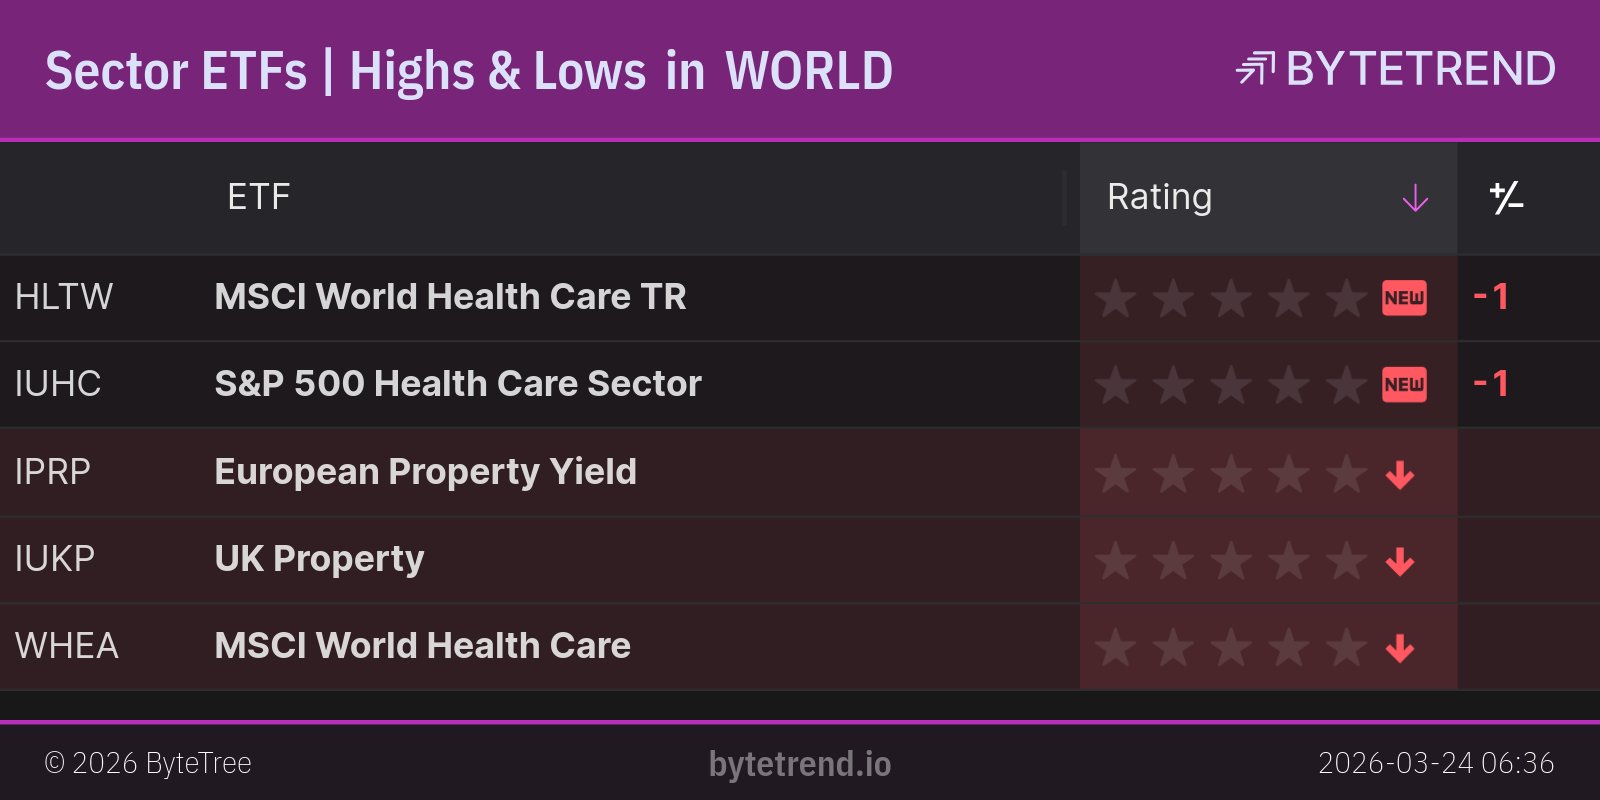Click the star rating for HLTW
The height and width of the screenshot is (800, 1600).
point(1230,298)
